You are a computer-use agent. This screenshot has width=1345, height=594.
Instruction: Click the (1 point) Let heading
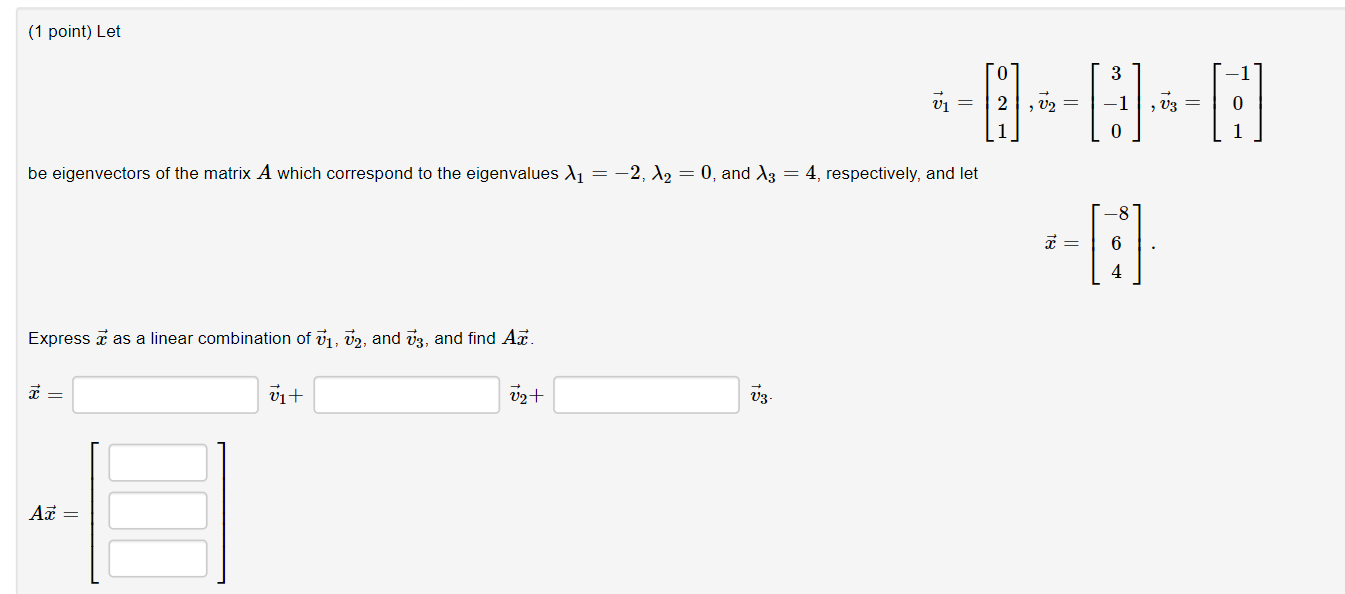coord(74,31)
